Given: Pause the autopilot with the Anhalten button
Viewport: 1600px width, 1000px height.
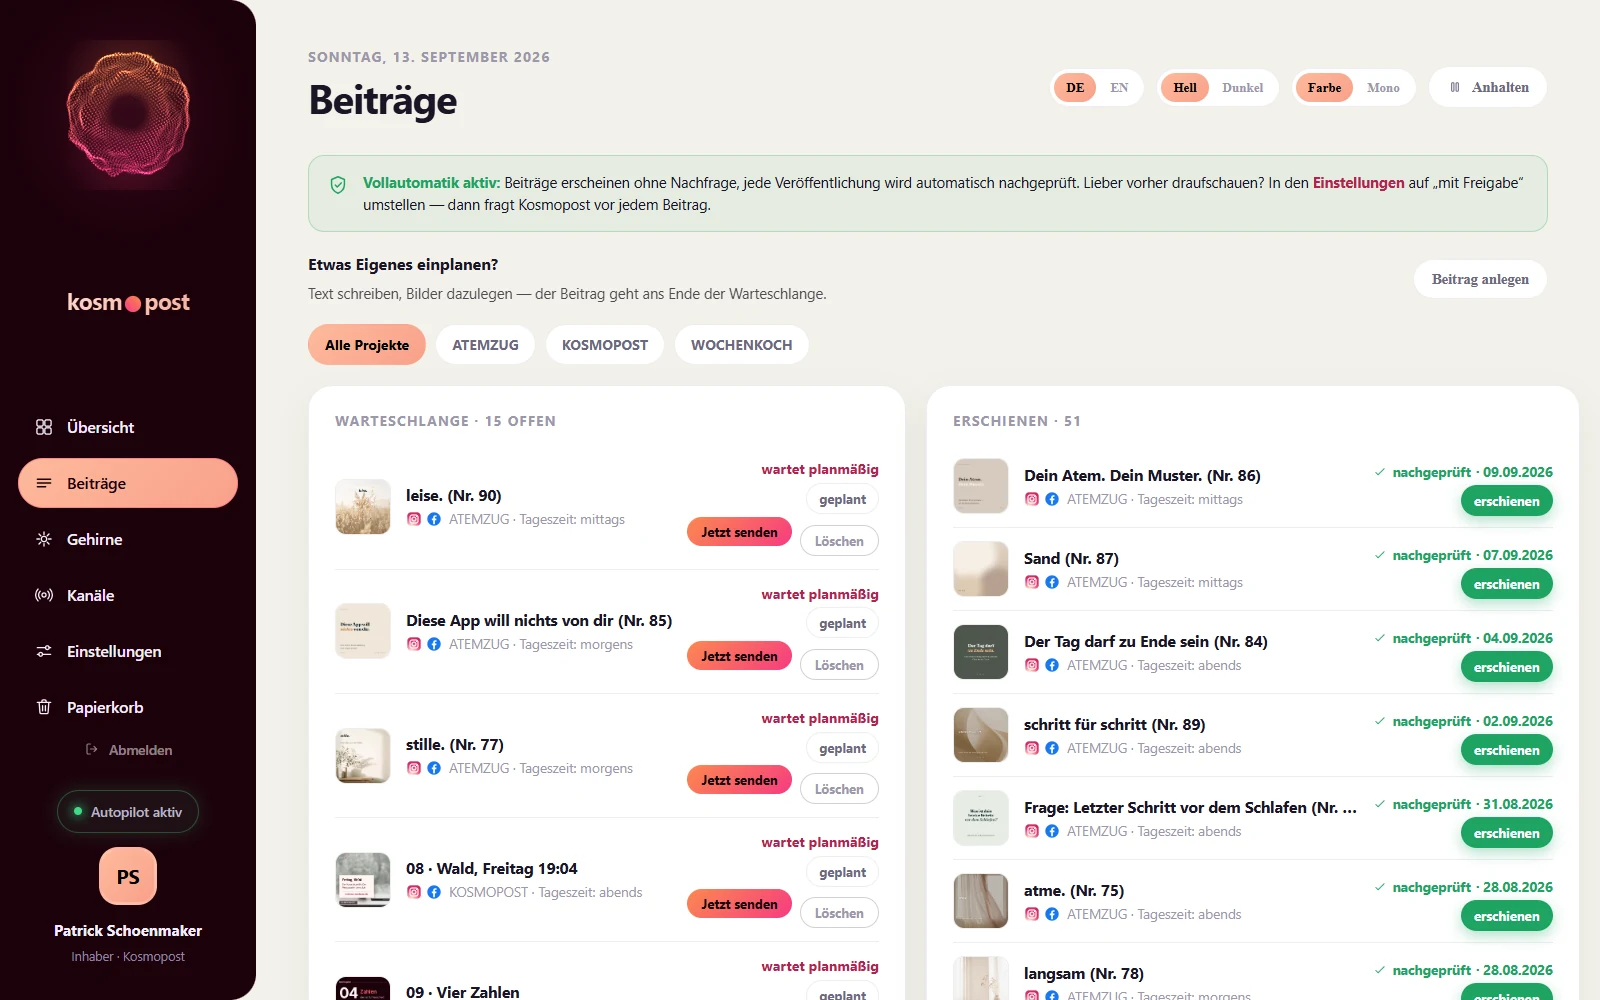Looking at the screenshot, I should pyautogui.click(x=1488, y=87).
